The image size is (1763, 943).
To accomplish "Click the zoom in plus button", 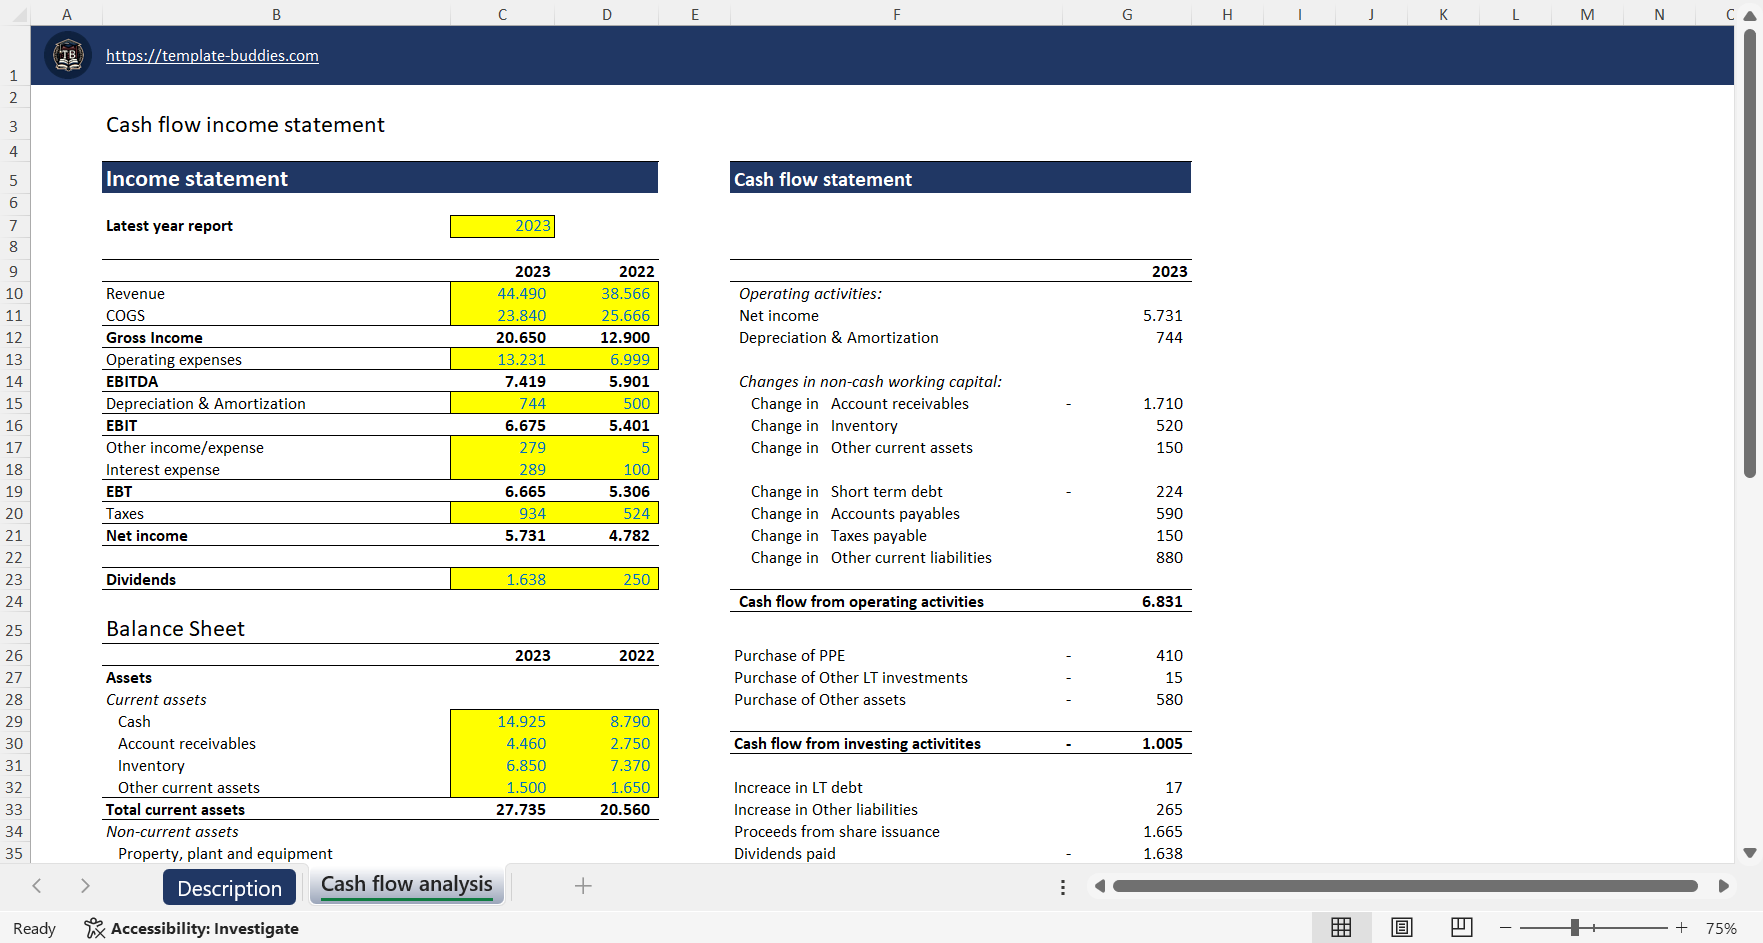I will [x=1683, y=927].
